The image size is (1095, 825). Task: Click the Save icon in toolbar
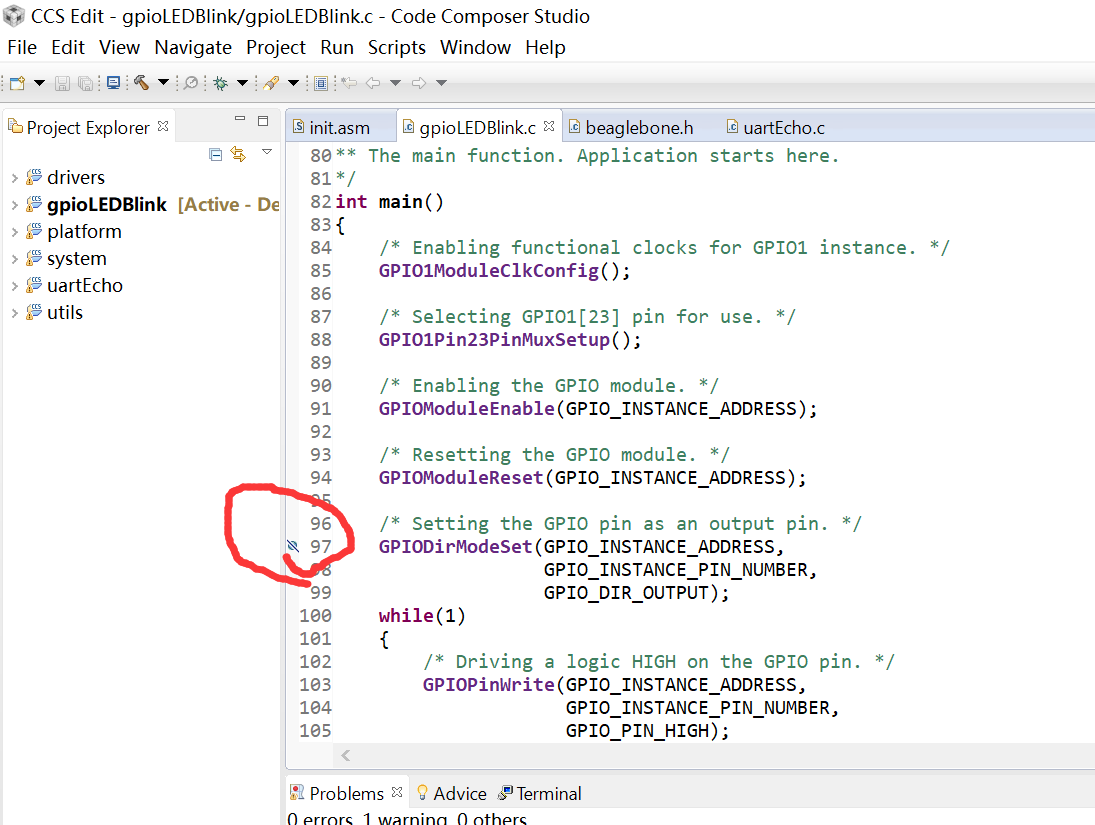[62, 83]
